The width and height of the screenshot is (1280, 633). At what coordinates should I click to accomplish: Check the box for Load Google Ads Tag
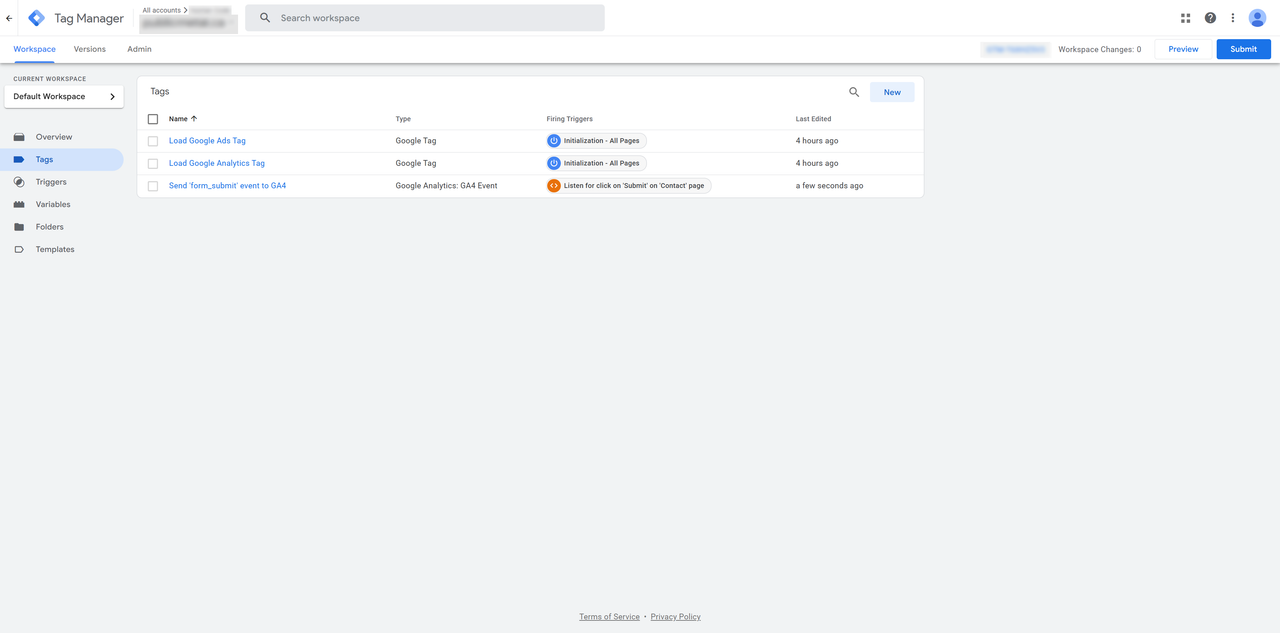click(153, 141)
